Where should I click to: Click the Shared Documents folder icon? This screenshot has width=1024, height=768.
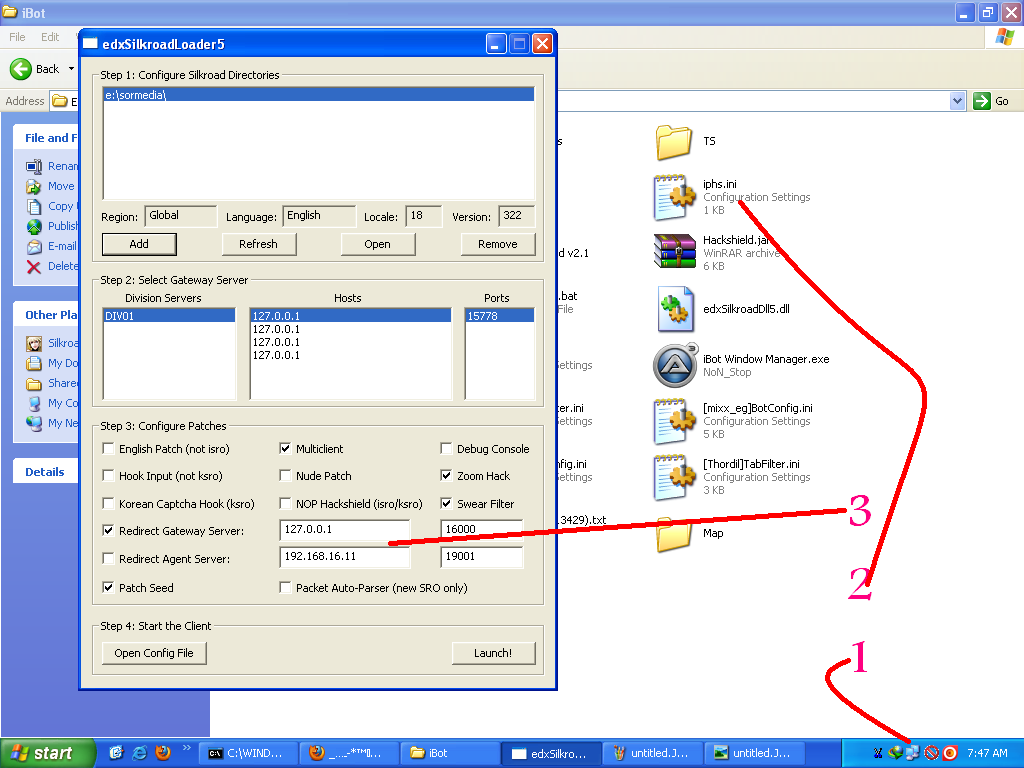coord(34,383)
